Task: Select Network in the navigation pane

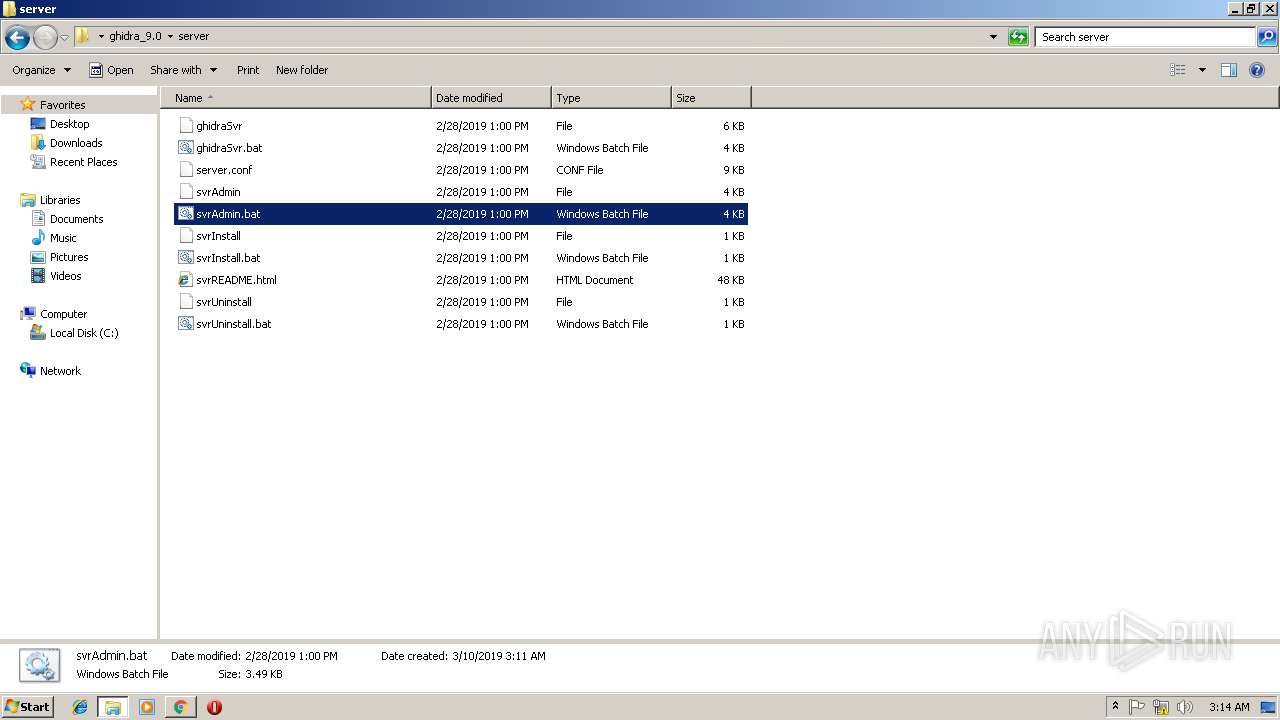Action: 60,371
